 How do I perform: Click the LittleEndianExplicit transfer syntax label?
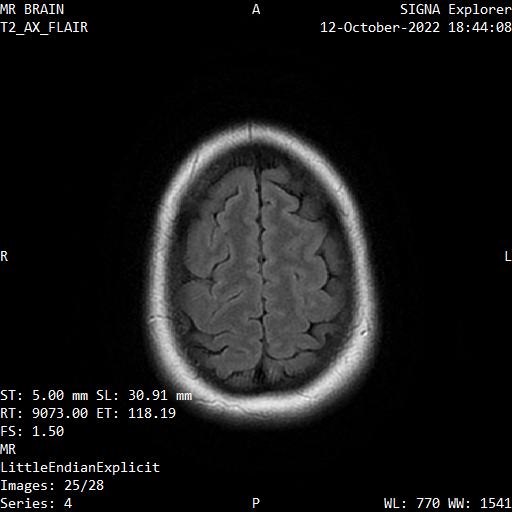tap(80, 467)
